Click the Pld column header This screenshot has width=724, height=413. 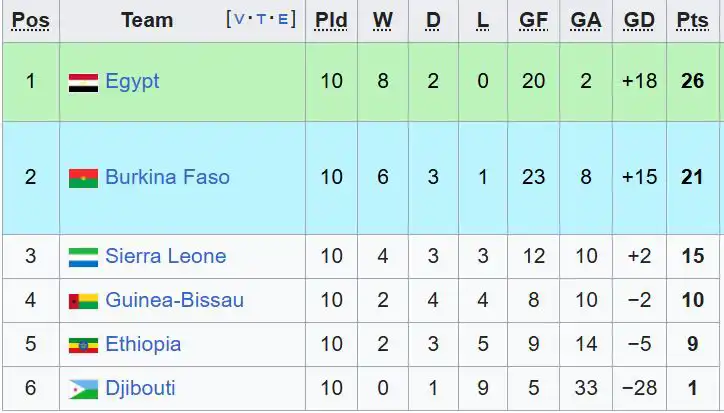(331, 20)
